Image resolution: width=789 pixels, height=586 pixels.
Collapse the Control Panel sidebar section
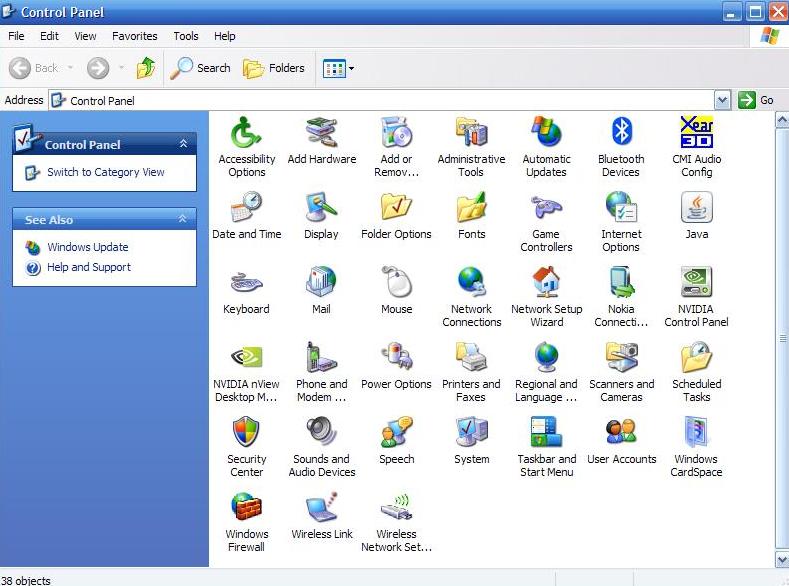click(184, 144)
